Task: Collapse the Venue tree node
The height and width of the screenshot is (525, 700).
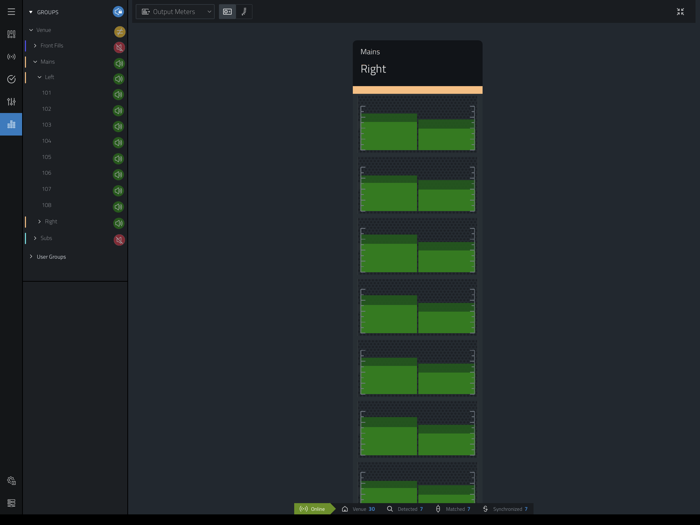Action: coord(31,30)
